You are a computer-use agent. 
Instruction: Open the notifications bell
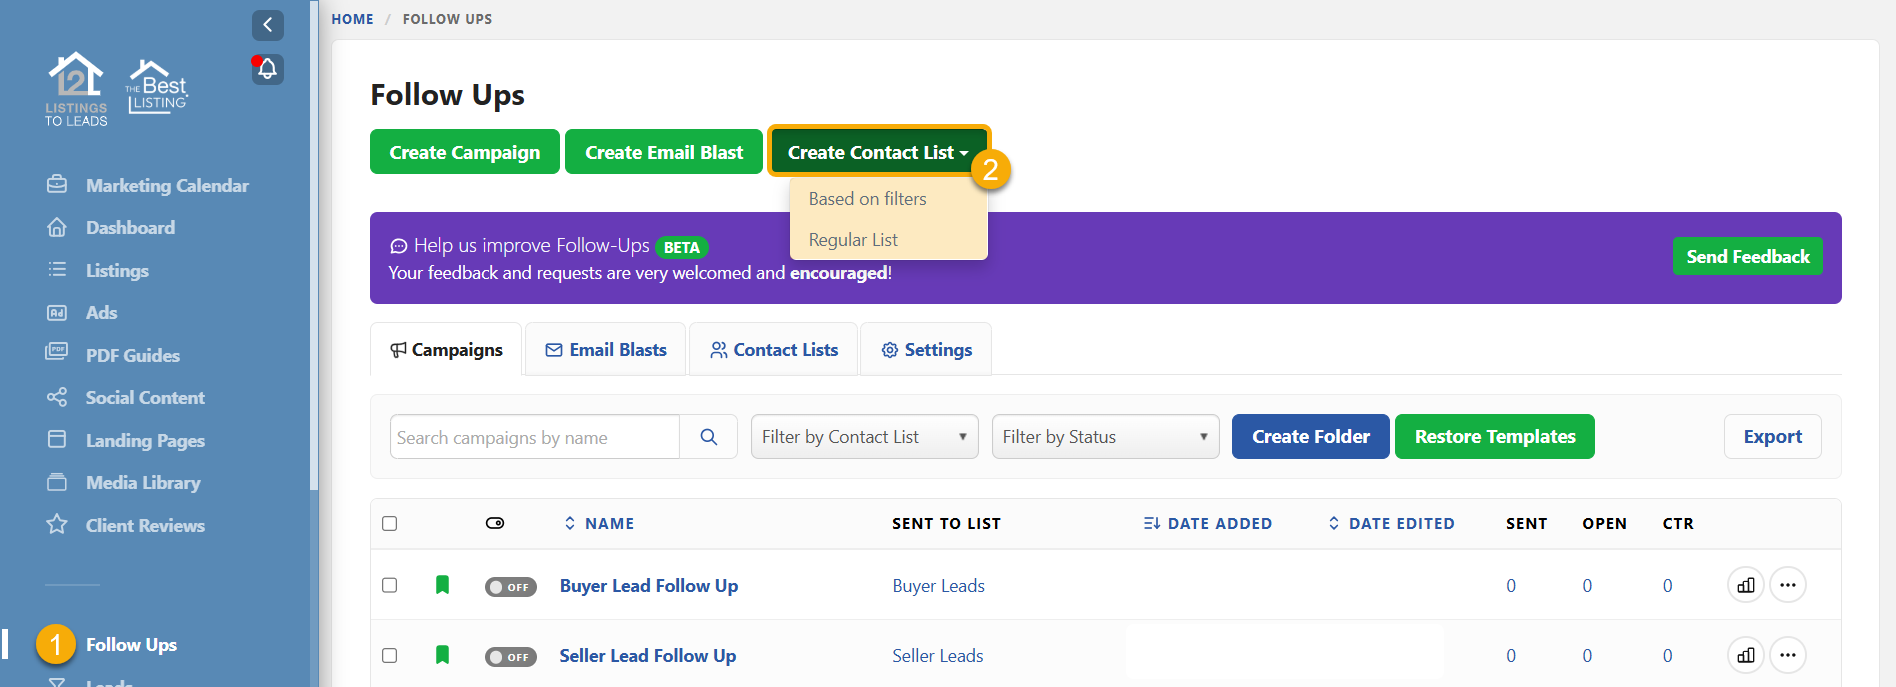coord(267,69)
